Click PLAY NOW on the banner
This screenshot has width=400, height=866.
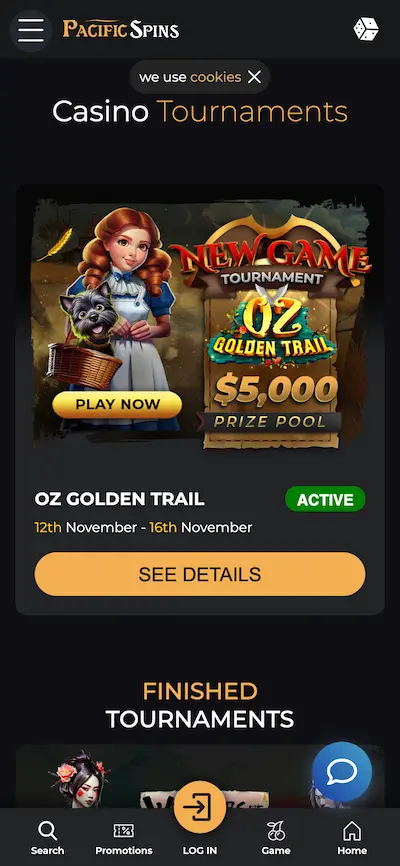pos(117,404)
